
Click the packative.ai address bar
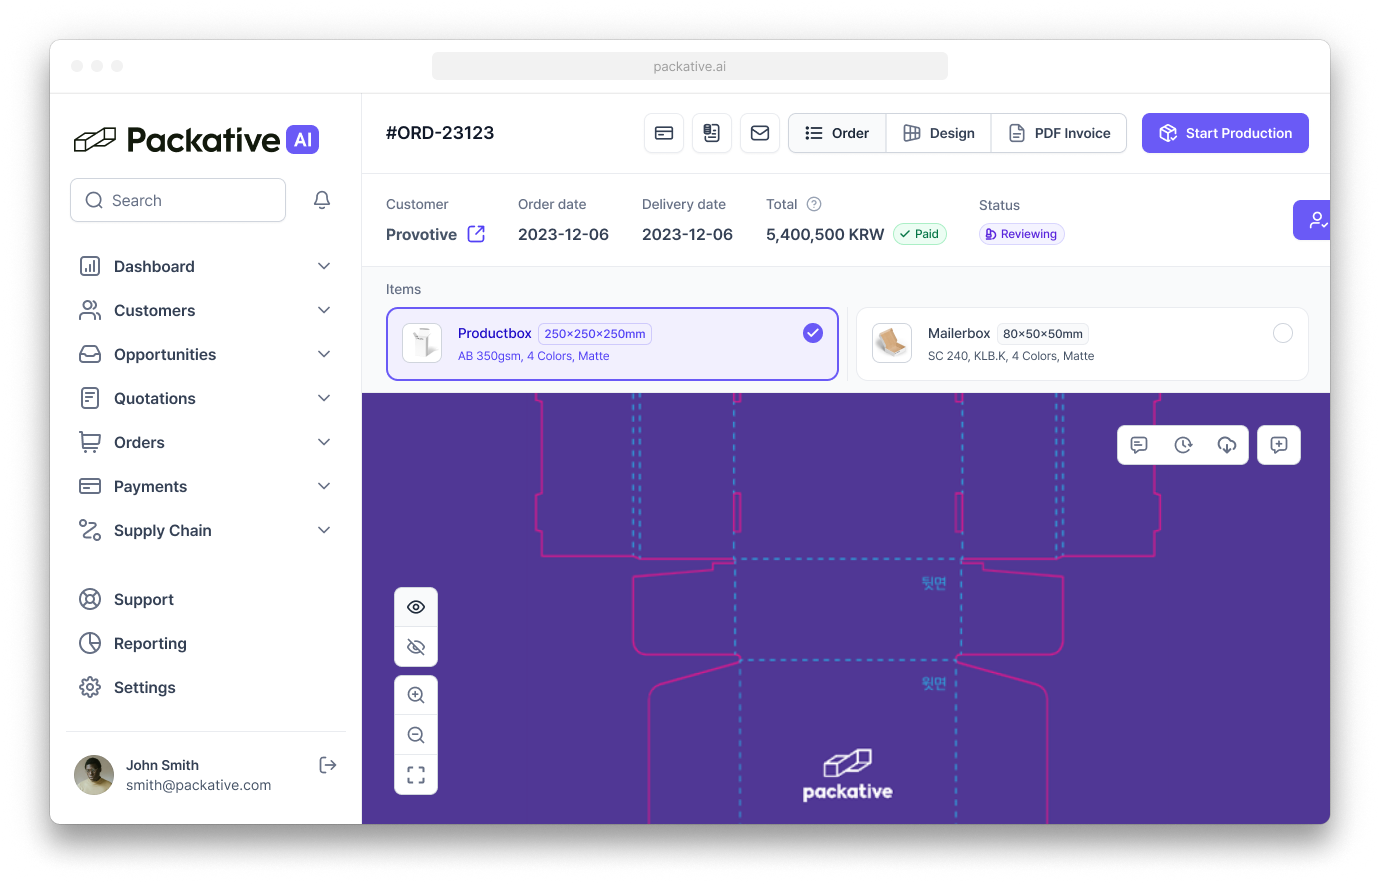tap(690, 66)
